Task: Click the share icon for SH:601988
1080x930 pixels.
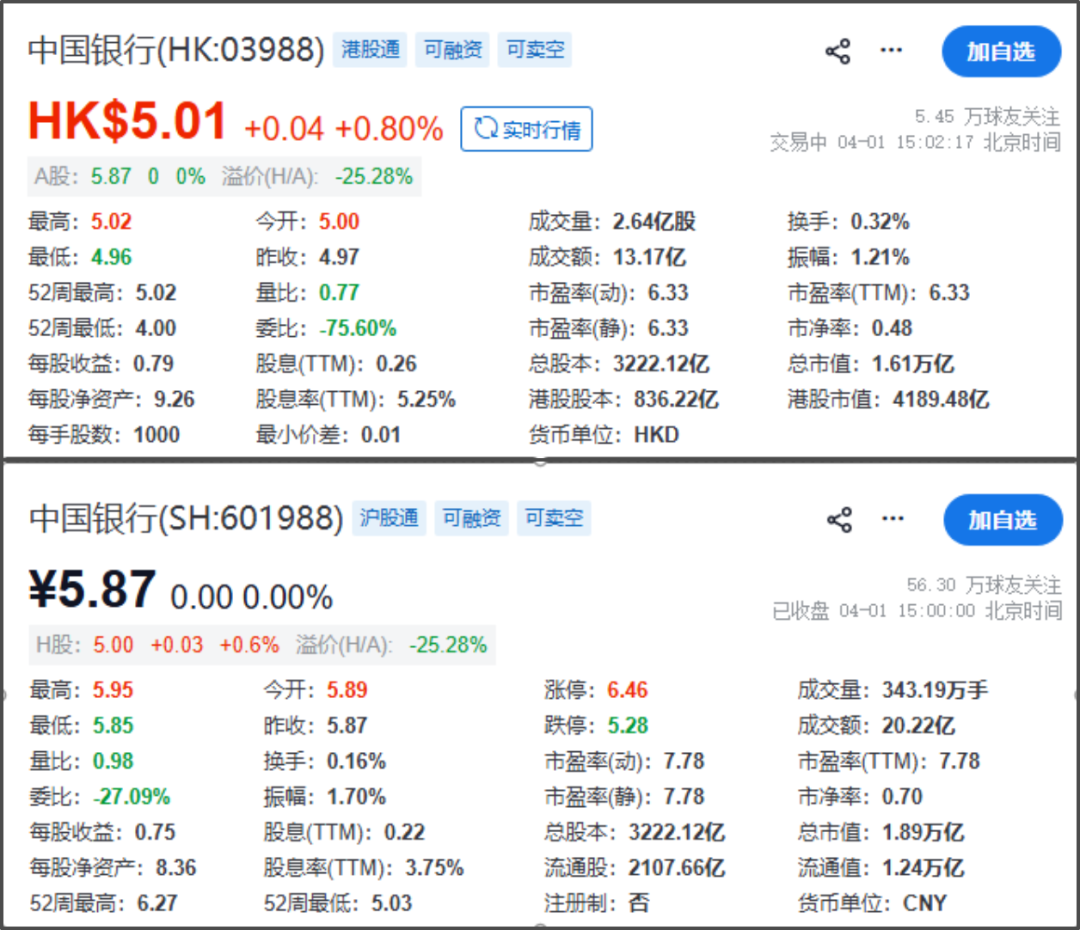Action: [840, 520]
